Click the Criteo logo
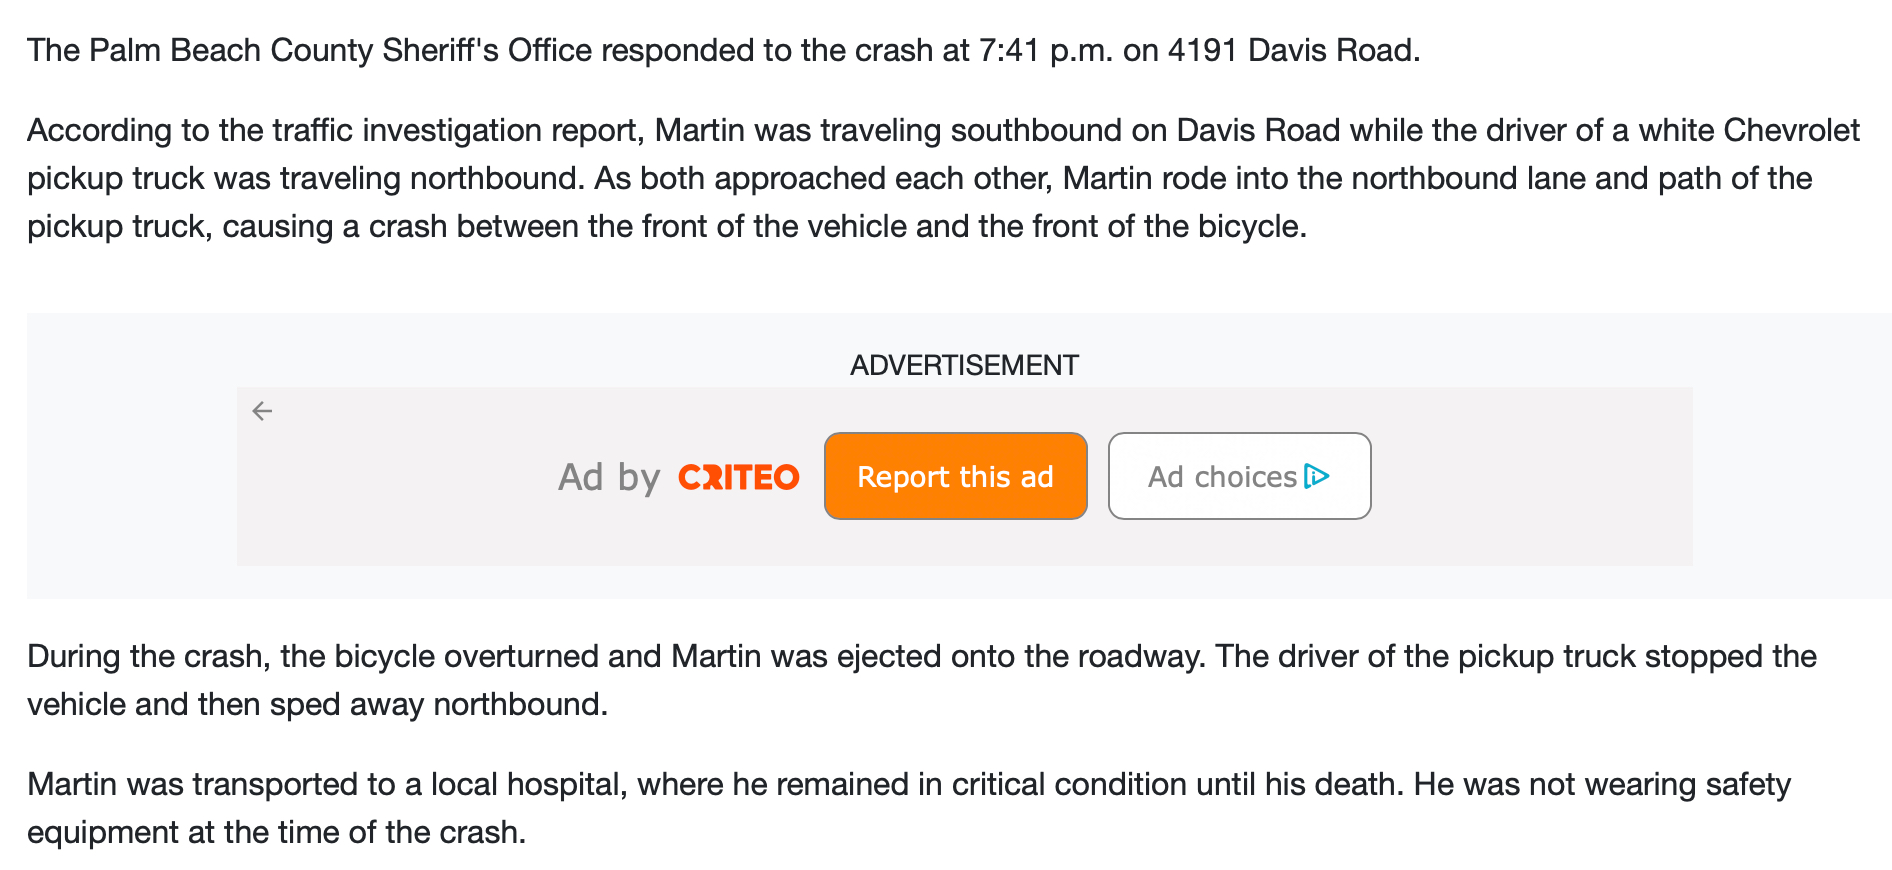 coord(738,477)
